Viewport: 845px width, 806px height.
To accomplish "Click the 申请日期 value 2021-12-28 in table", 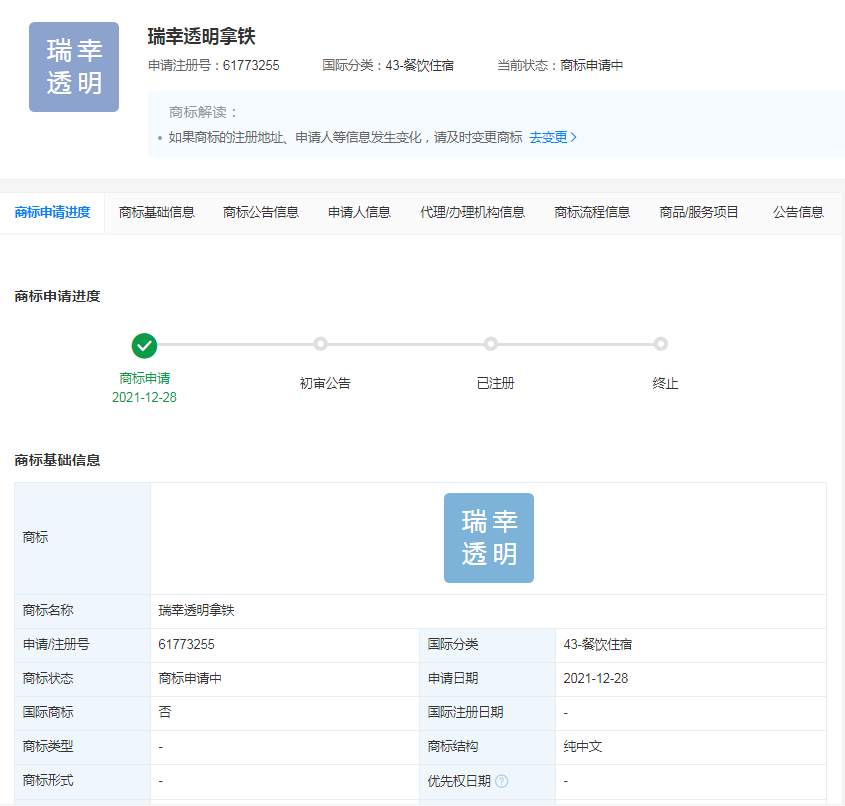I will [x=596, y=678].
